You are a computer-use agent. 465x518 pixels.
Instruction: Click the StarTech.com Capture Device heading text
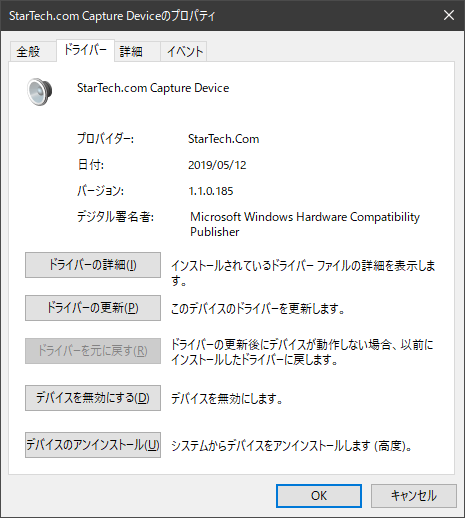pyautogui.click(x=153, y=88)
